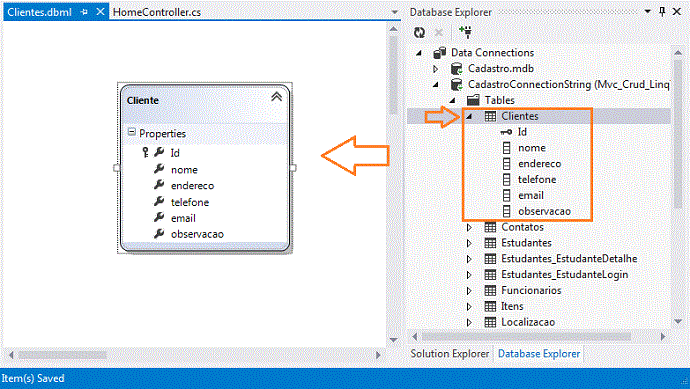This screenshot has width=690, height=389.
Task: Expand the Estudantes_EstudanteDetalhe node
Action: point(469,259)
